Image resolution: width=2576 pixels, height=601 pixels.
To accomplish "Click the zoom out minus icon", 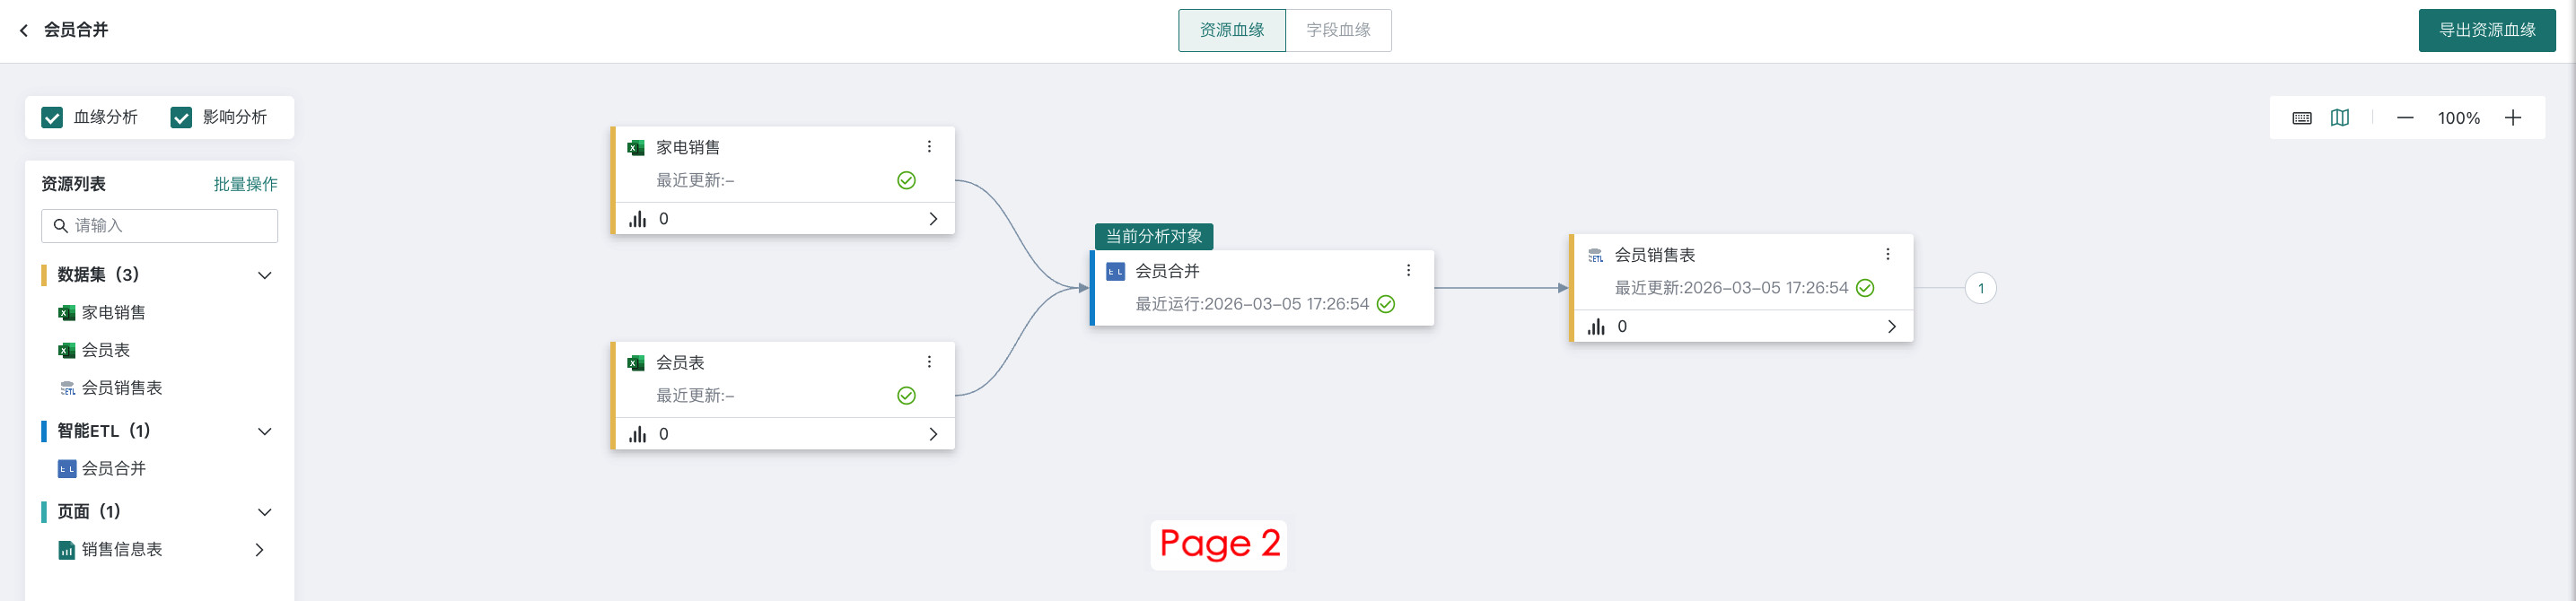I will click(x=2405, y=118).
